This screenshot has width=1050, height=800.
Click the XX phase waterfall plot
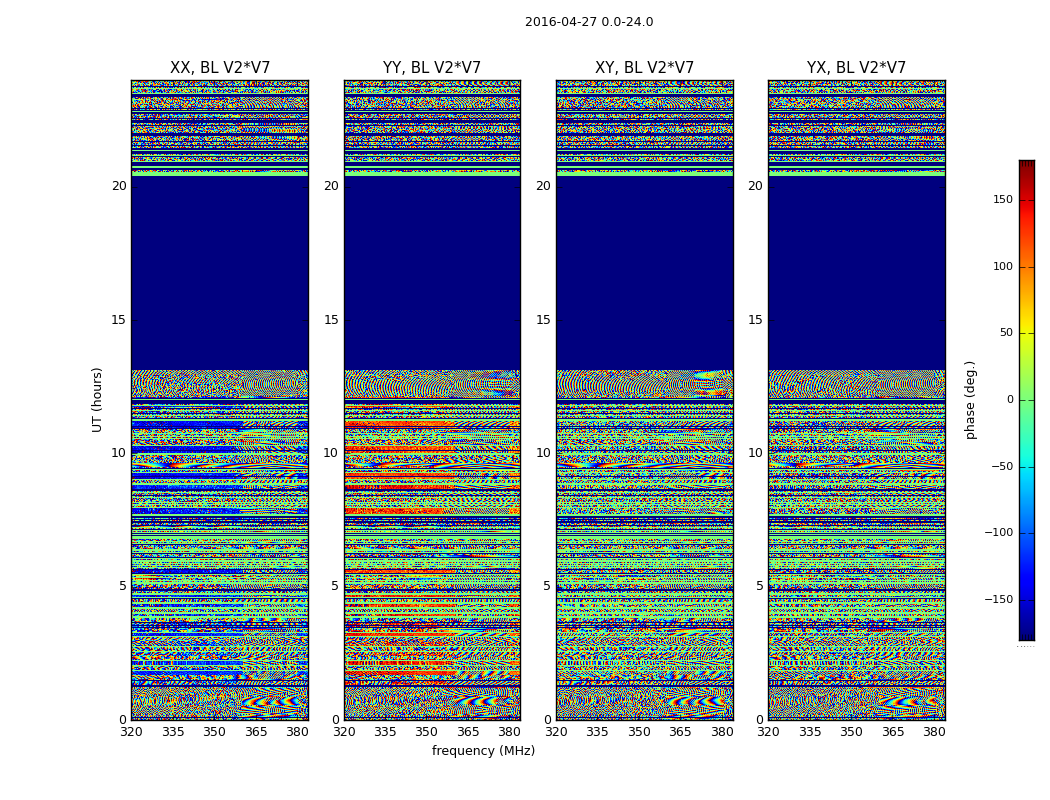(x=220, y=400)
